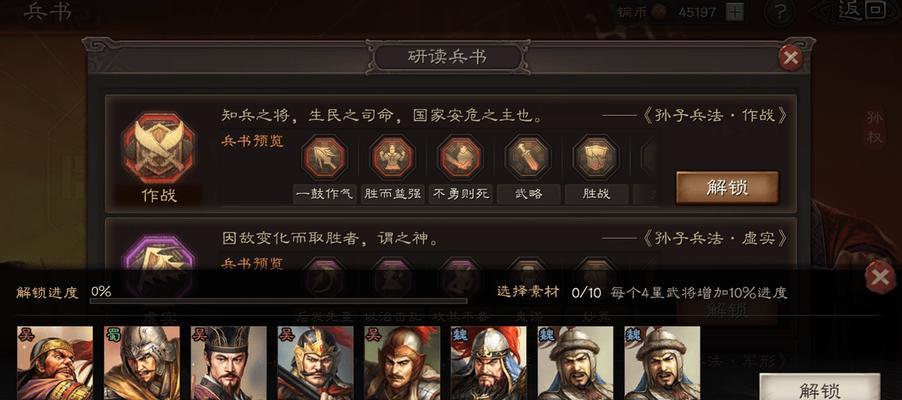Close the 研读兵书 dialog
902x400 pixels.
[x=791, y=58]
